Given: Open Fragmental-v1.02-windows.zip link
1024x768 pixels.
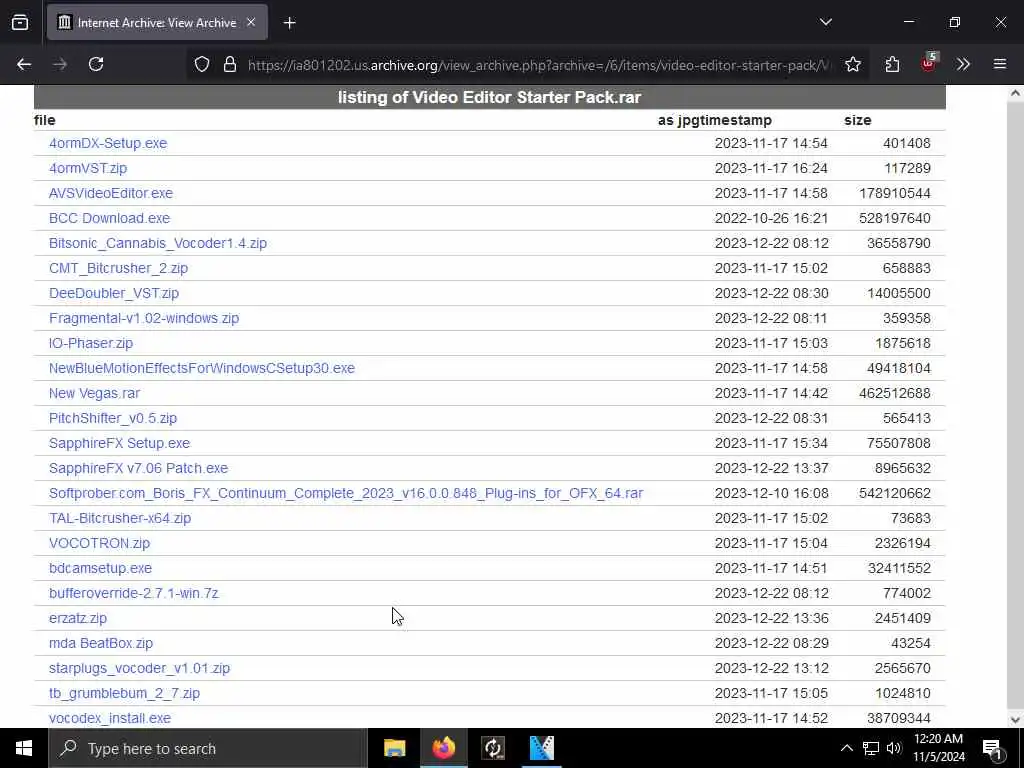Looking at the screenshot, I should point(144,318).
